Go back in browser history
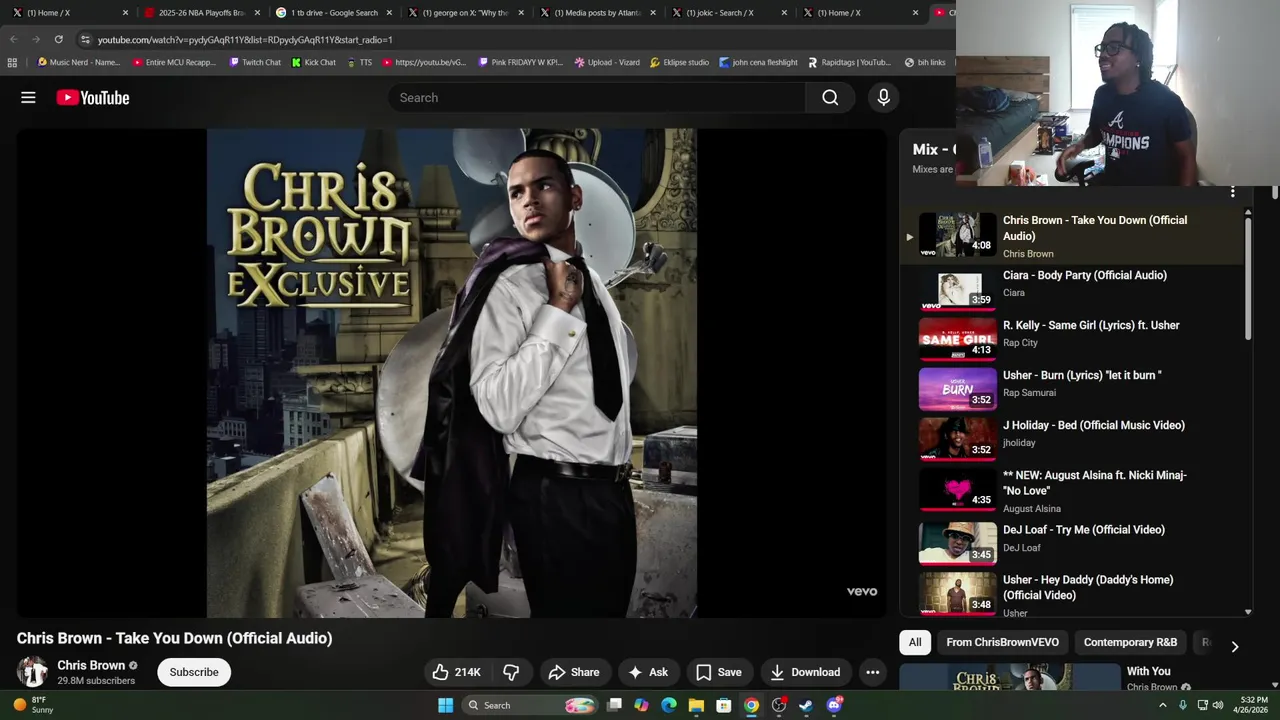The height and width of the screenshot is (720, 1280). coord(13,39)
